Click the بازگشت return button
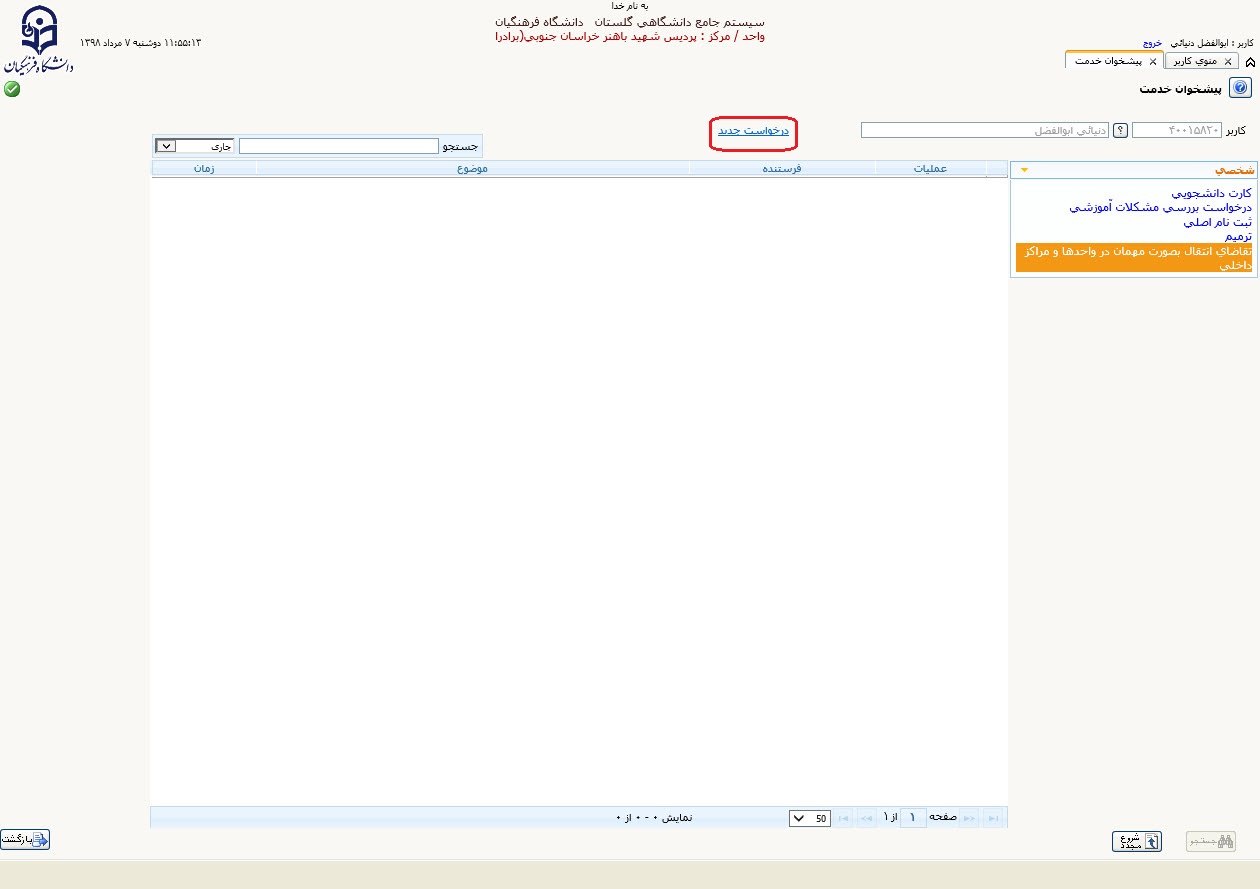This screenshot has width=1260, height=889. click(x=25, y=840)
